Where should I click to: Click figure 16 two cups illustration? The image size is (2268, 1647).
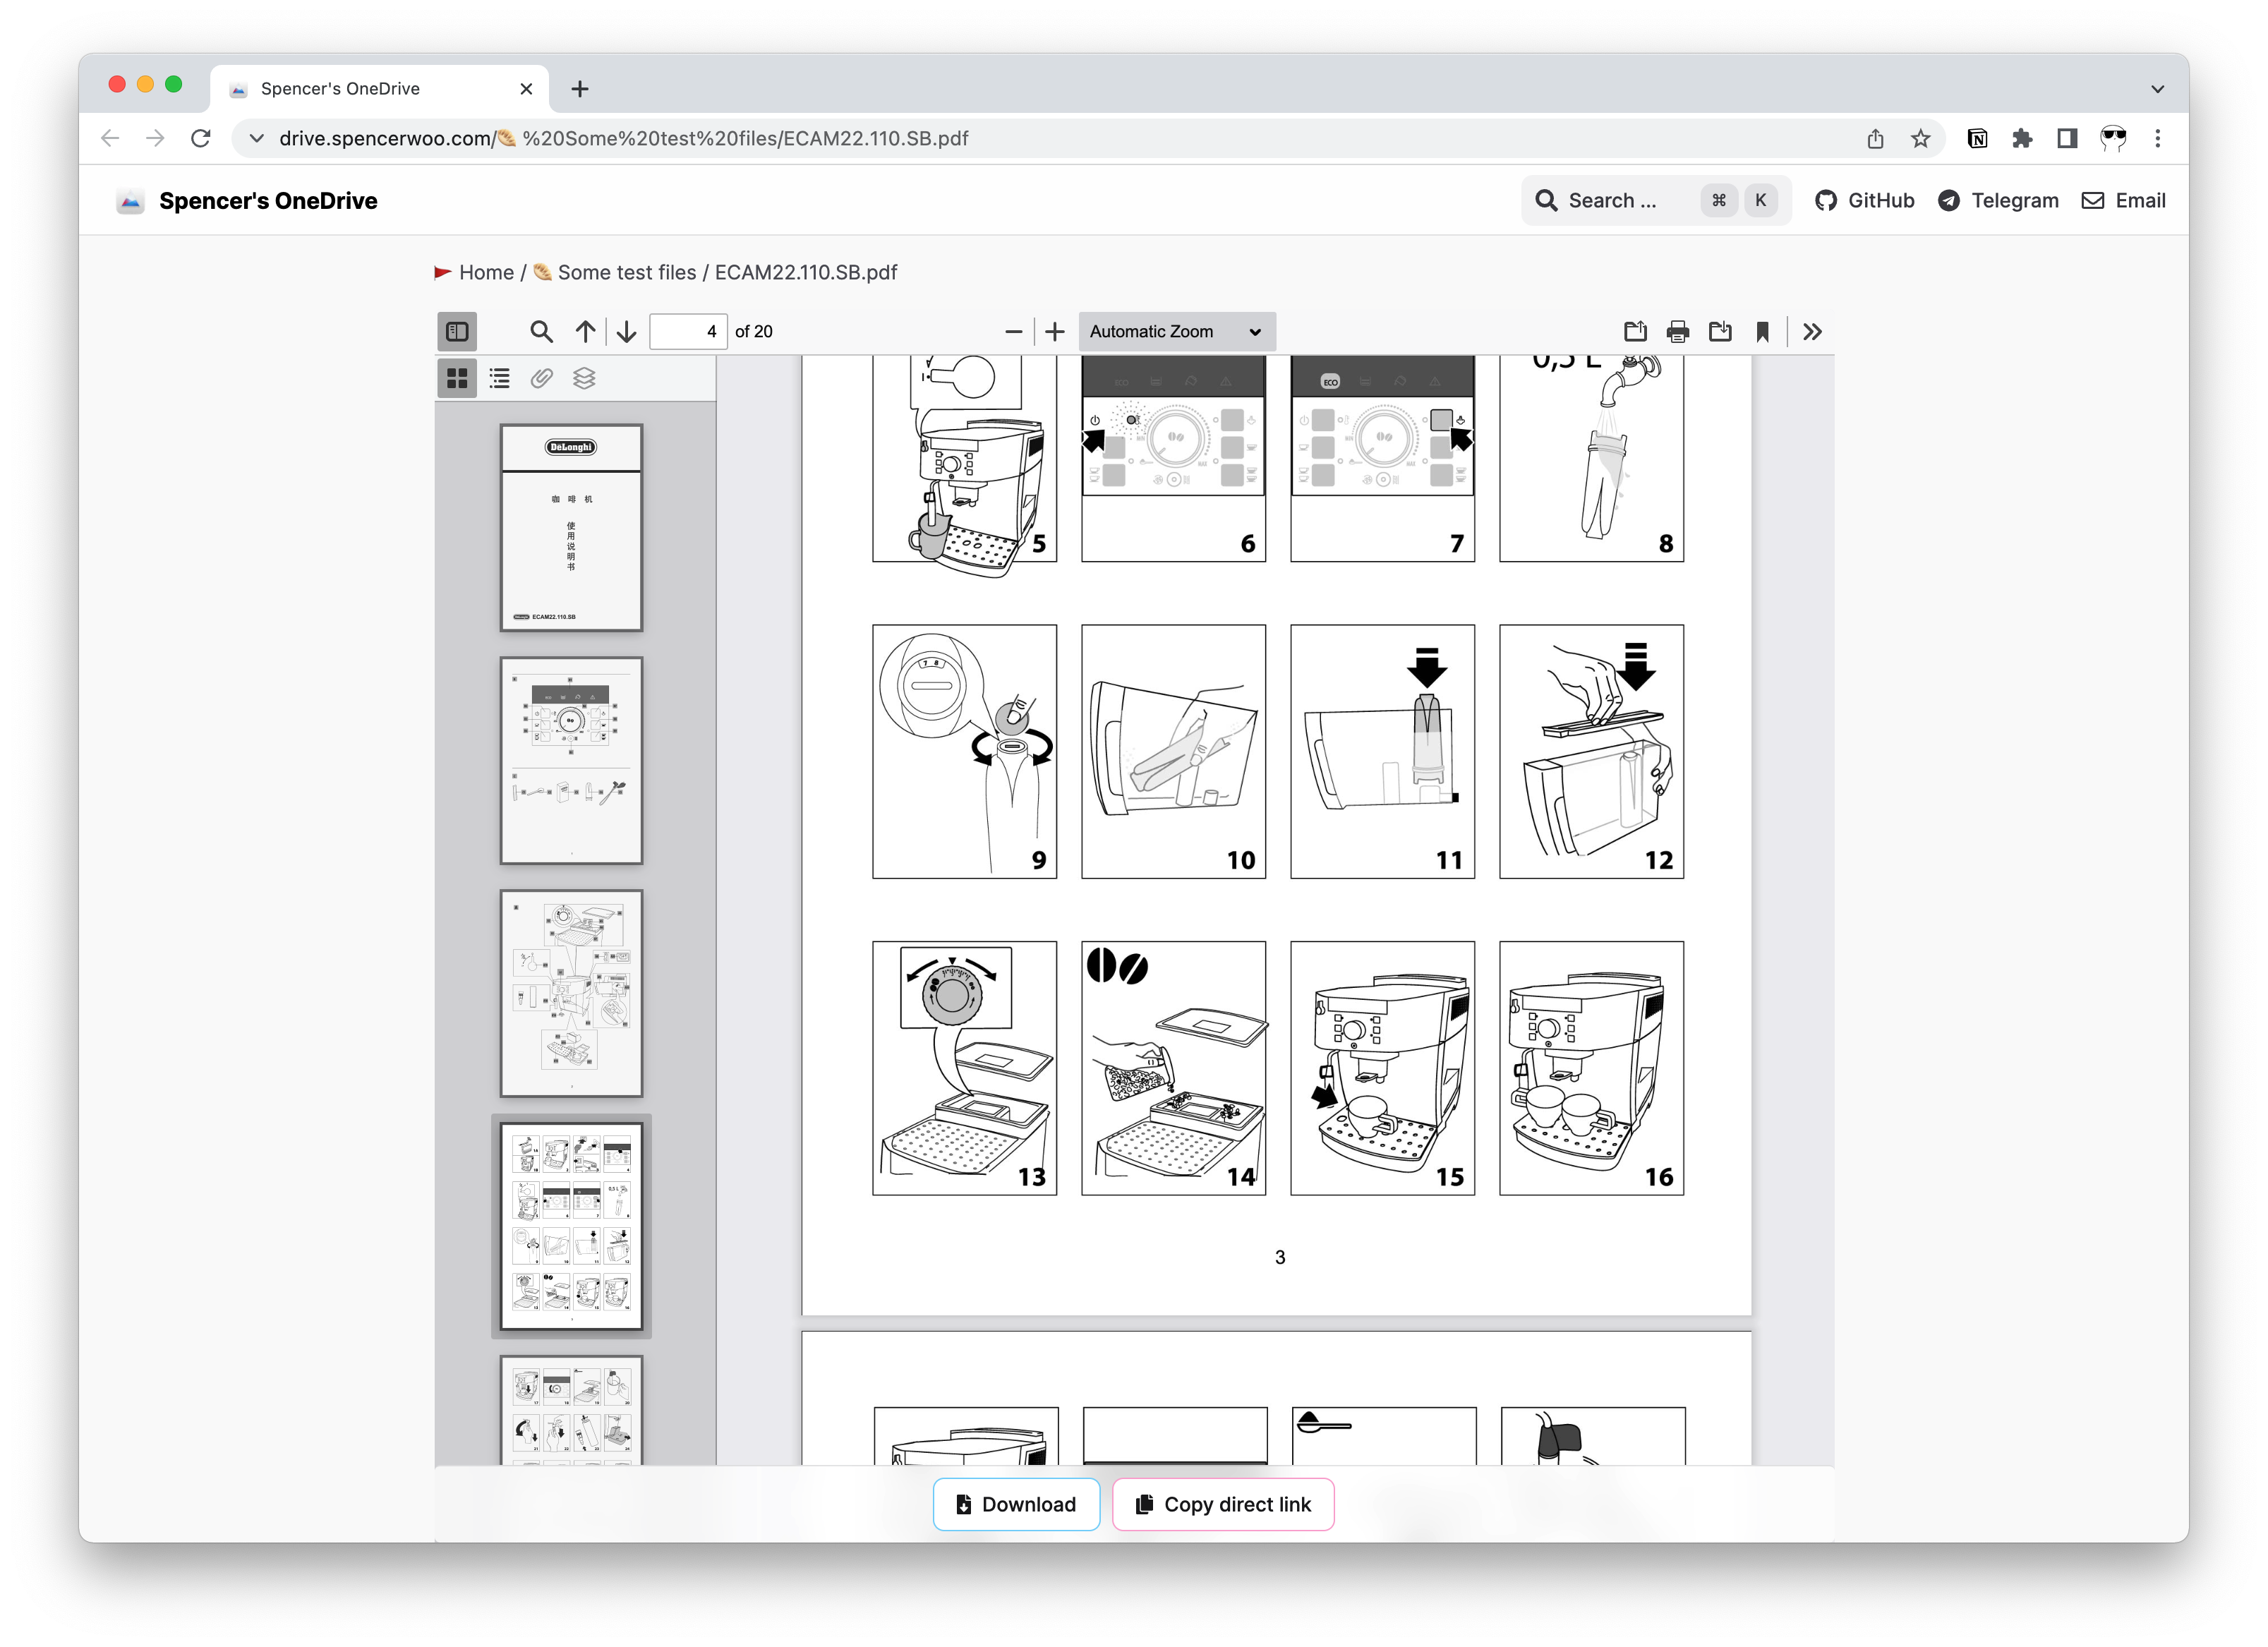pyautogui.click(x=1591, y=1068)
